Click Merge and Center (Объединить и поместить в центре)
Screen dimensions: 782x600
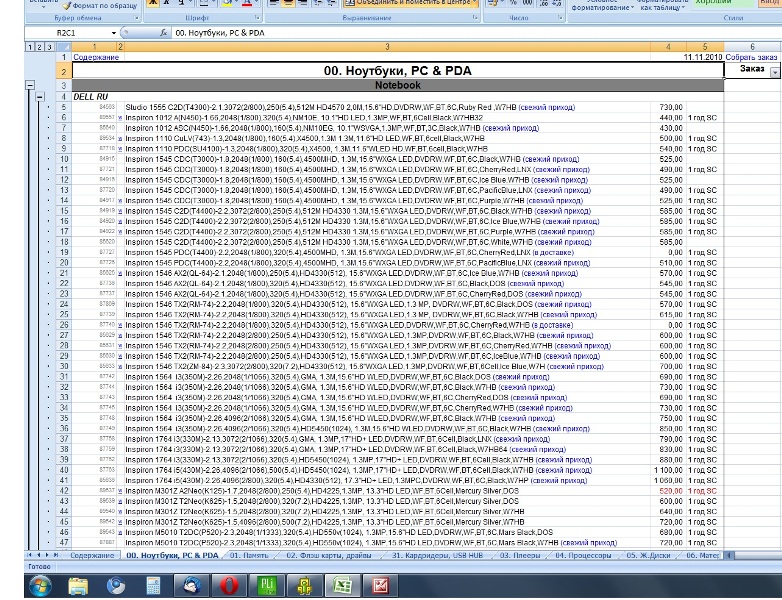[407, 3]
